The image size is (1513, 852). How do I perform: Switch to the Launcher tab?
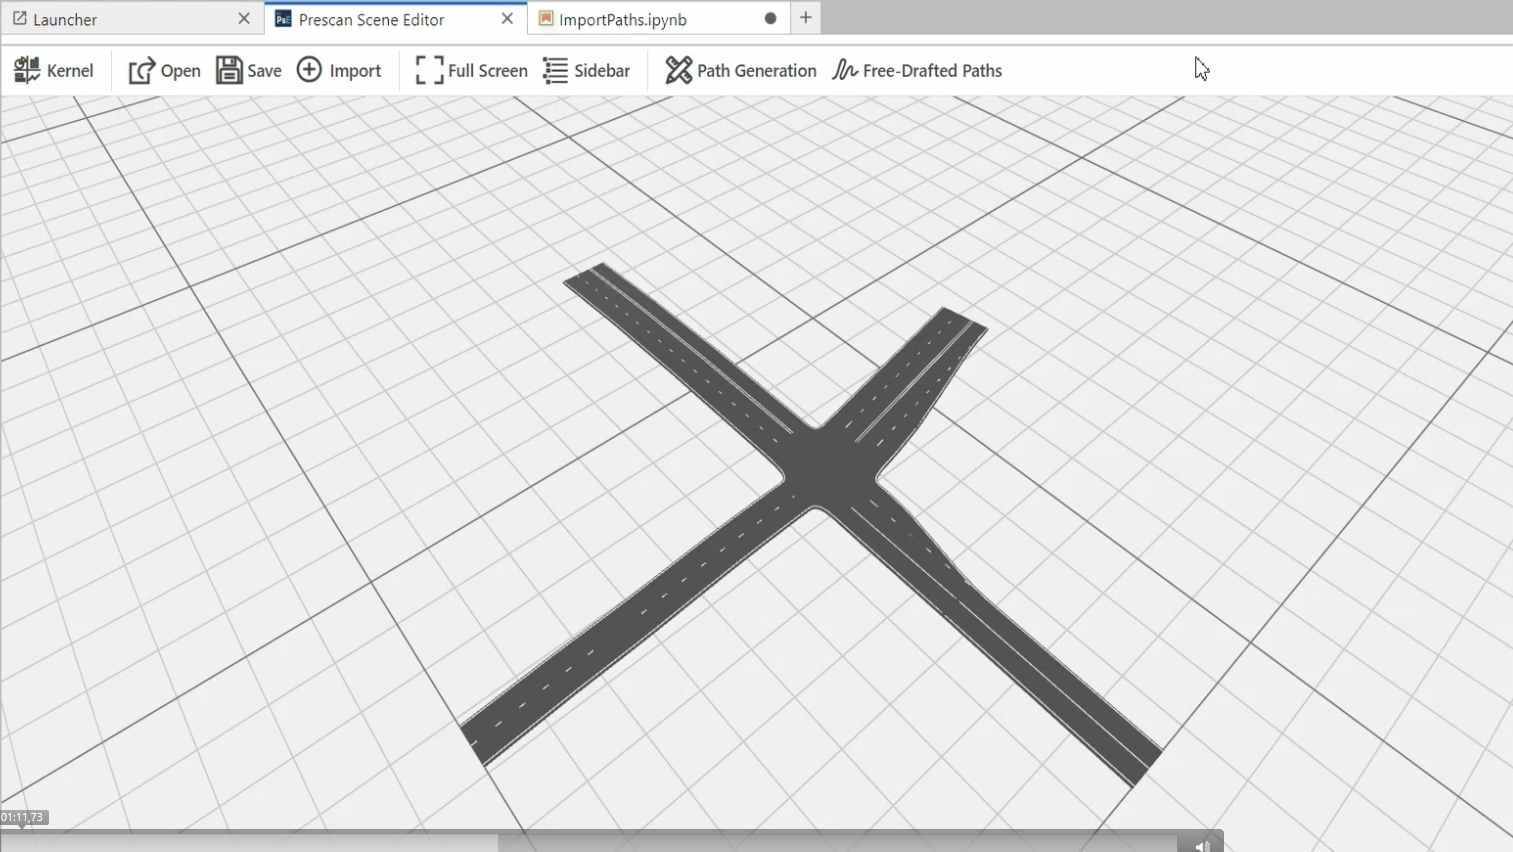65,19
